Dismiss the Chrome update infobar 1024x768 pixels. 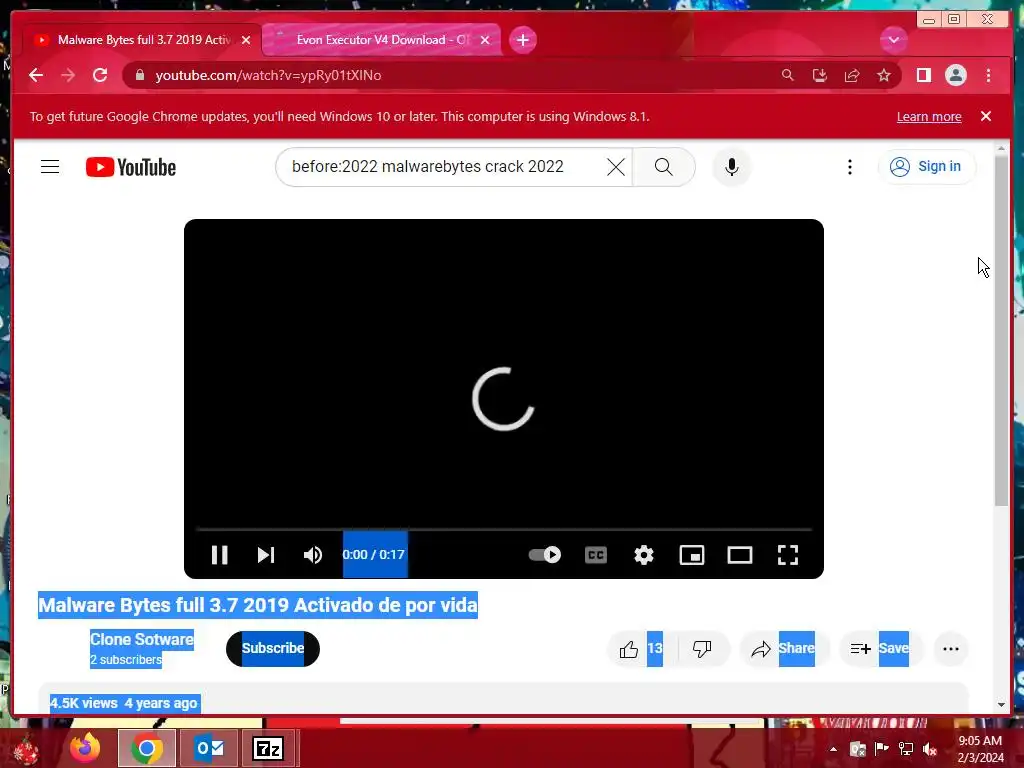pyautogui.click(x=986, y=116)
